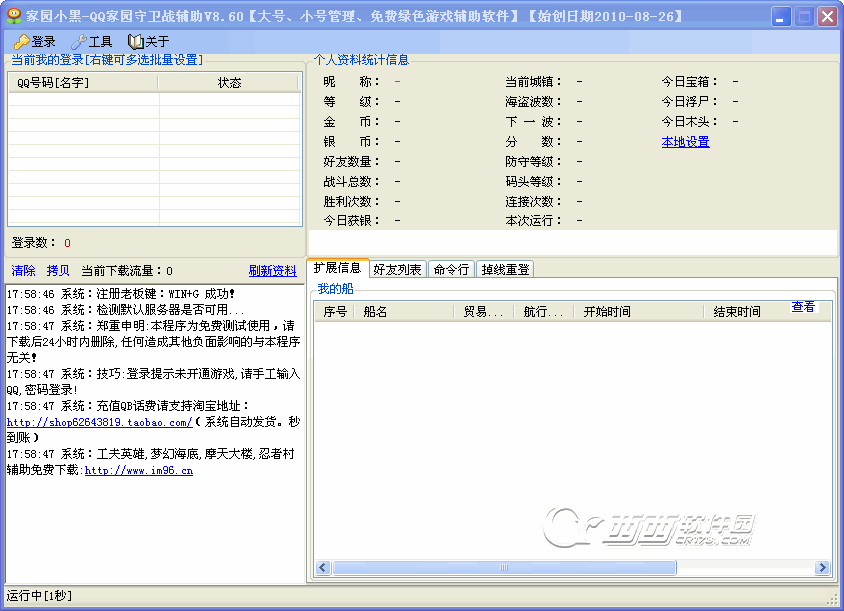
Task: Click the 航行... column header
Action: pos(544,312)
